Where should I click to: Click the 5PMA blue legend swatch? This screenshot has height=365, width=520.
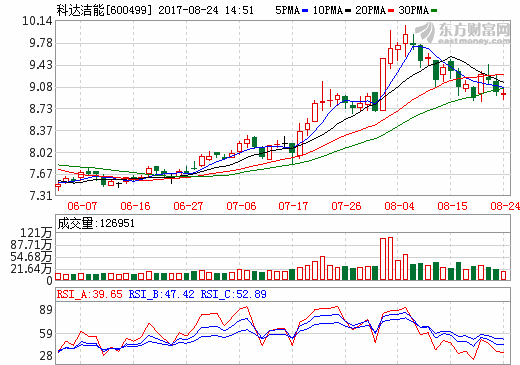tap(305, 11)
